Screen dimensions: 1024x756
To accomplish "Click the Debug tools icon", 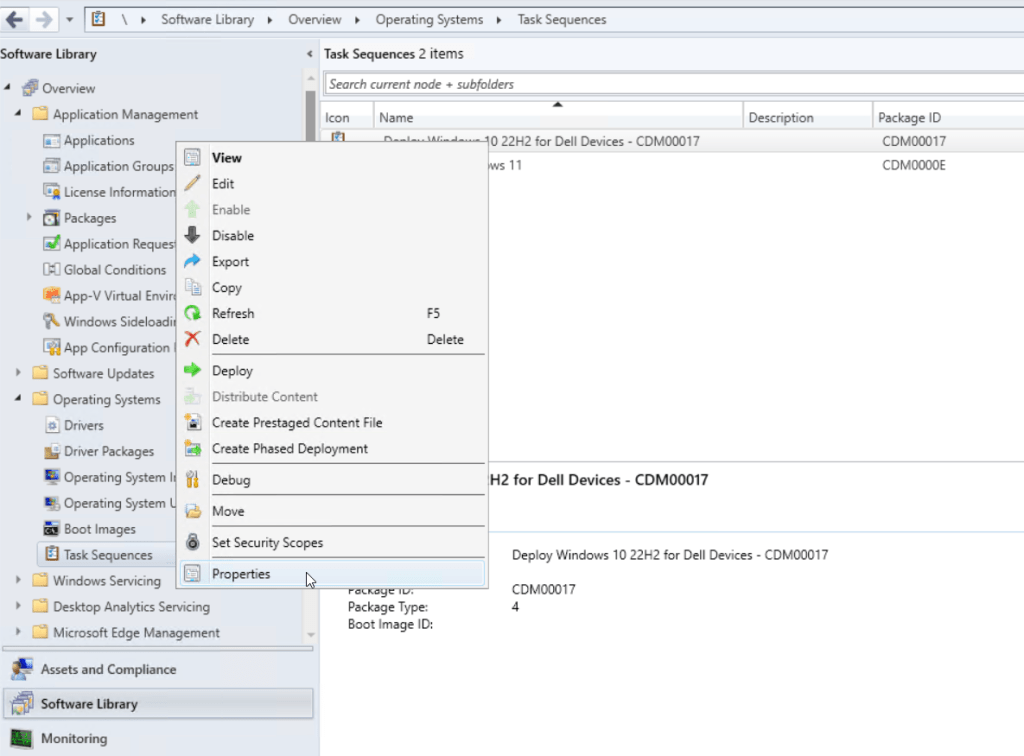I will 193,480.
